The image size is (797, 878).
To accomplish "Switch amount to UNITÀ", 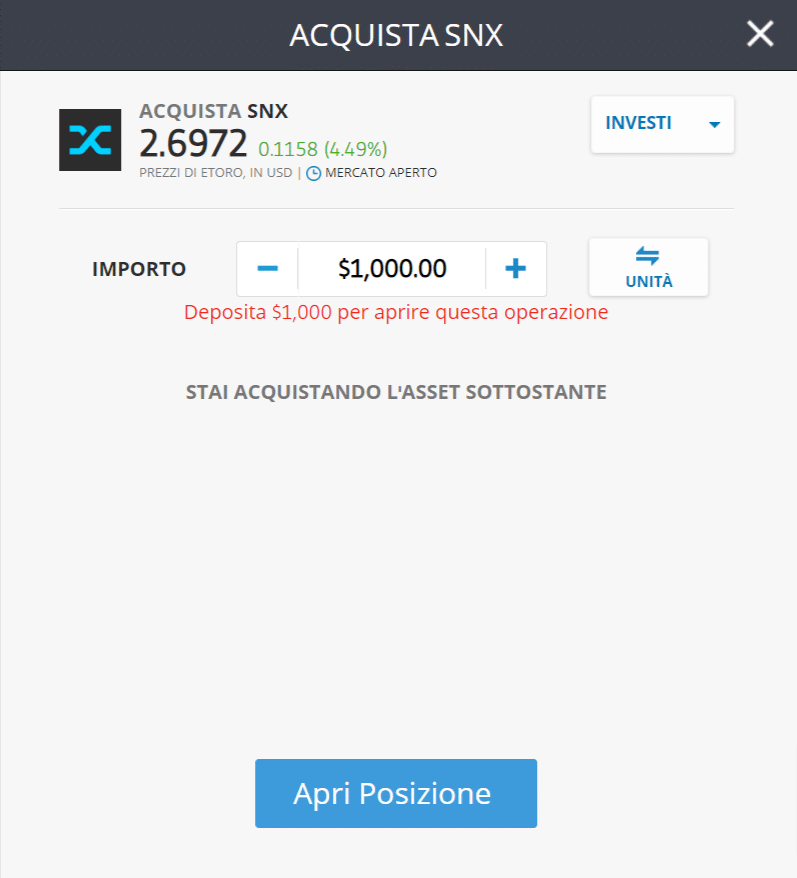I will coord(649,267).
